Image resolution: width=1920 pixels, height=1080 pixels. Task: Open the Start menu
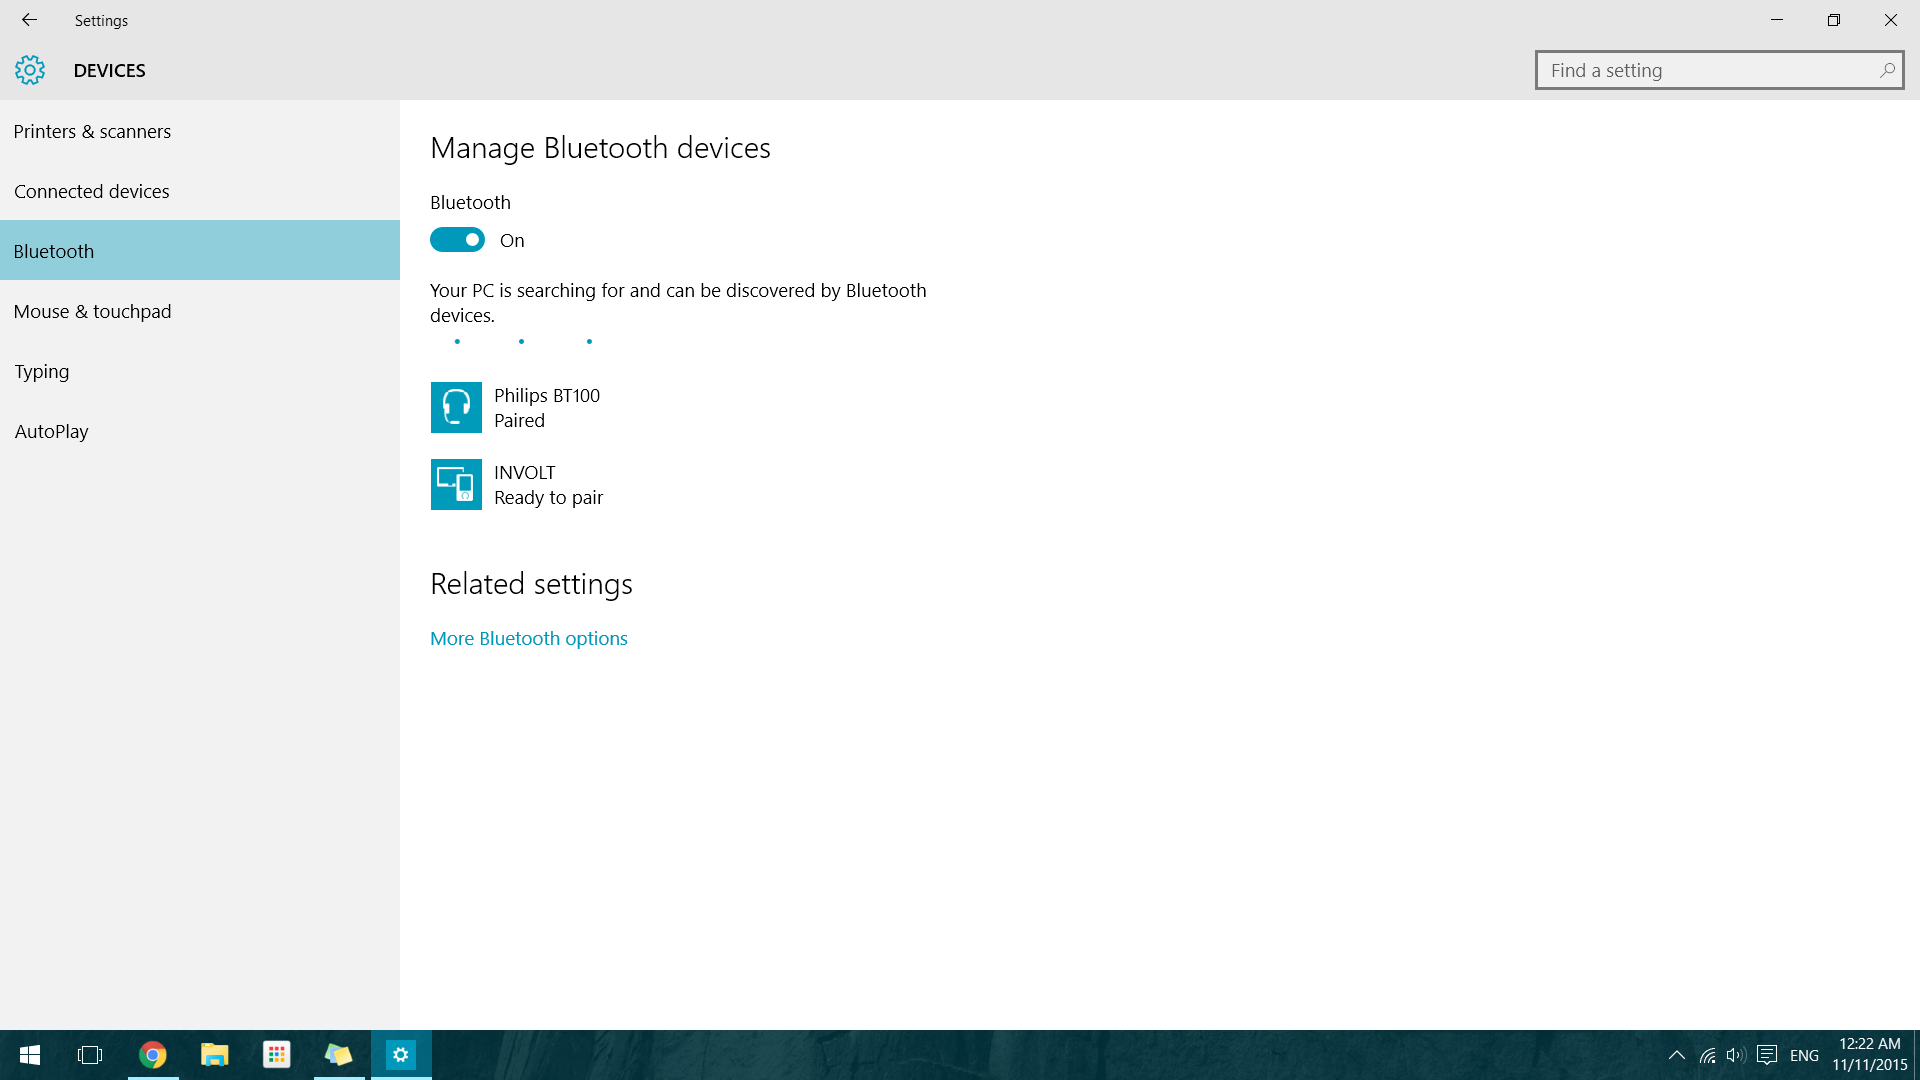(x=30, y=1055)
